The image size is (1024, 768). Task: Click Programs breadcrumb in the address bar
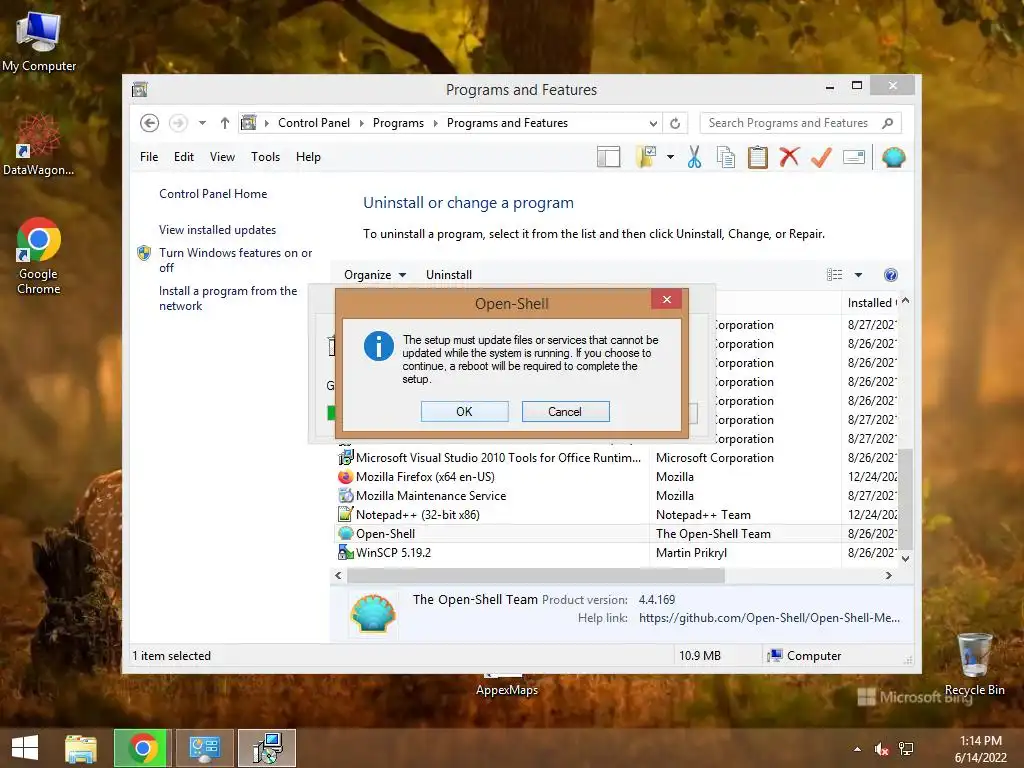[398, 123]
